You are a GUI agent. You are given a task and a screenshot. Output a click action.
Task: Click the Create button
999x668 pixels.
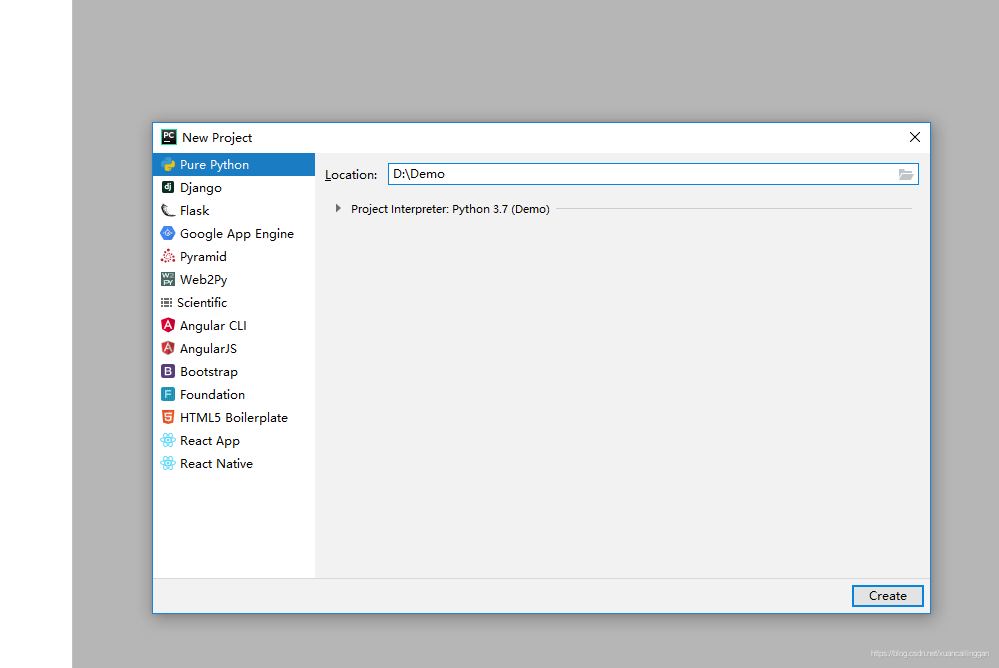[888, 595]
